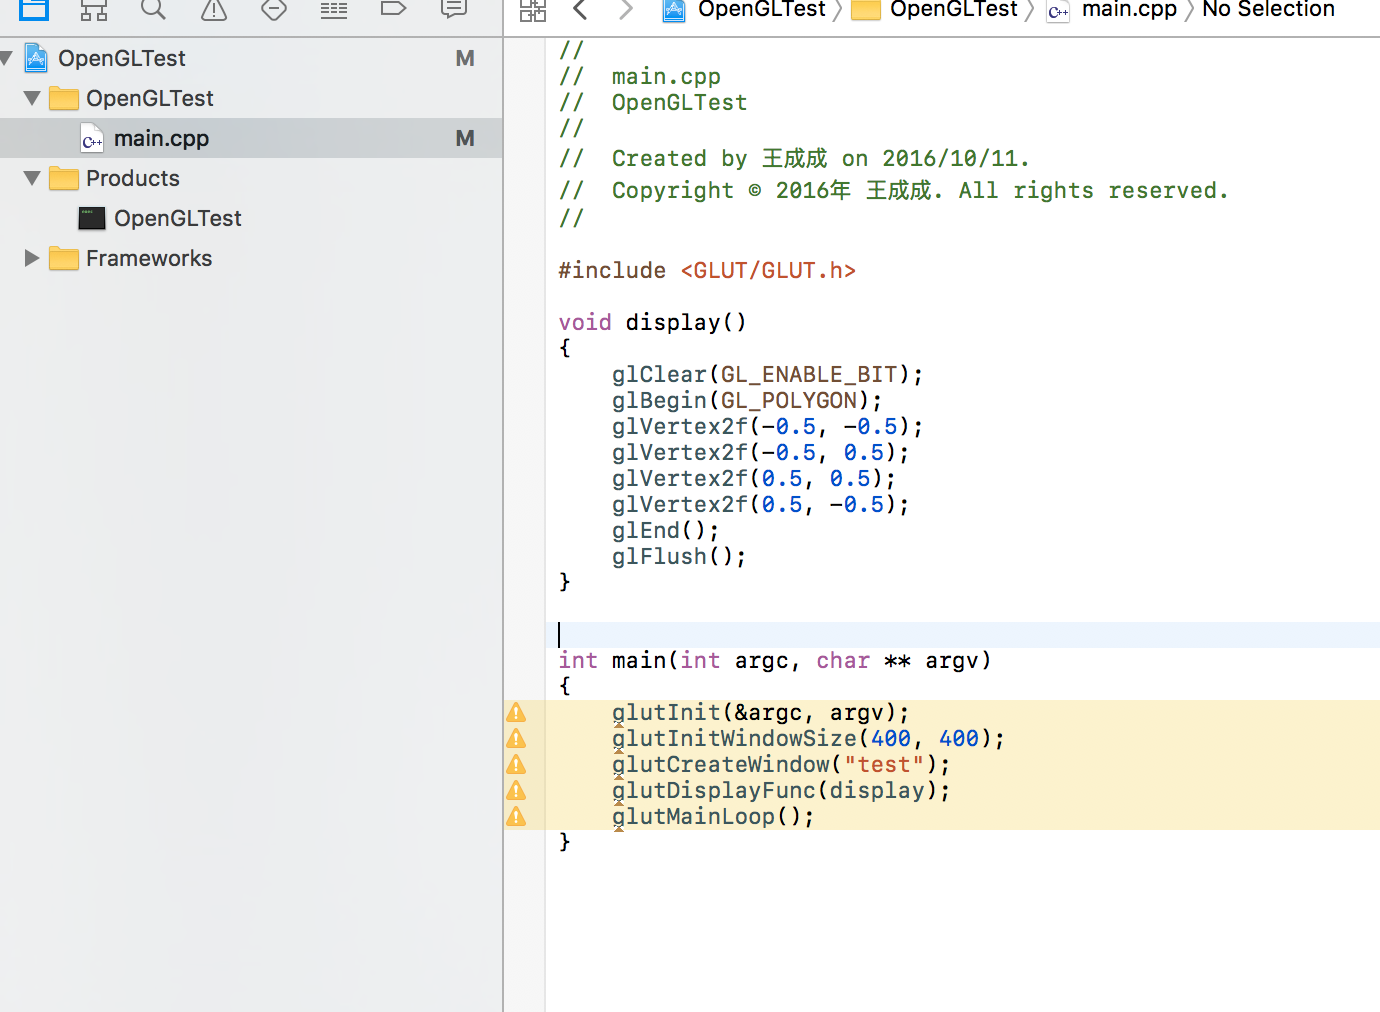Click the "glVertex2f(-0.5, -0.5);" line

click(x=767, y=426)
